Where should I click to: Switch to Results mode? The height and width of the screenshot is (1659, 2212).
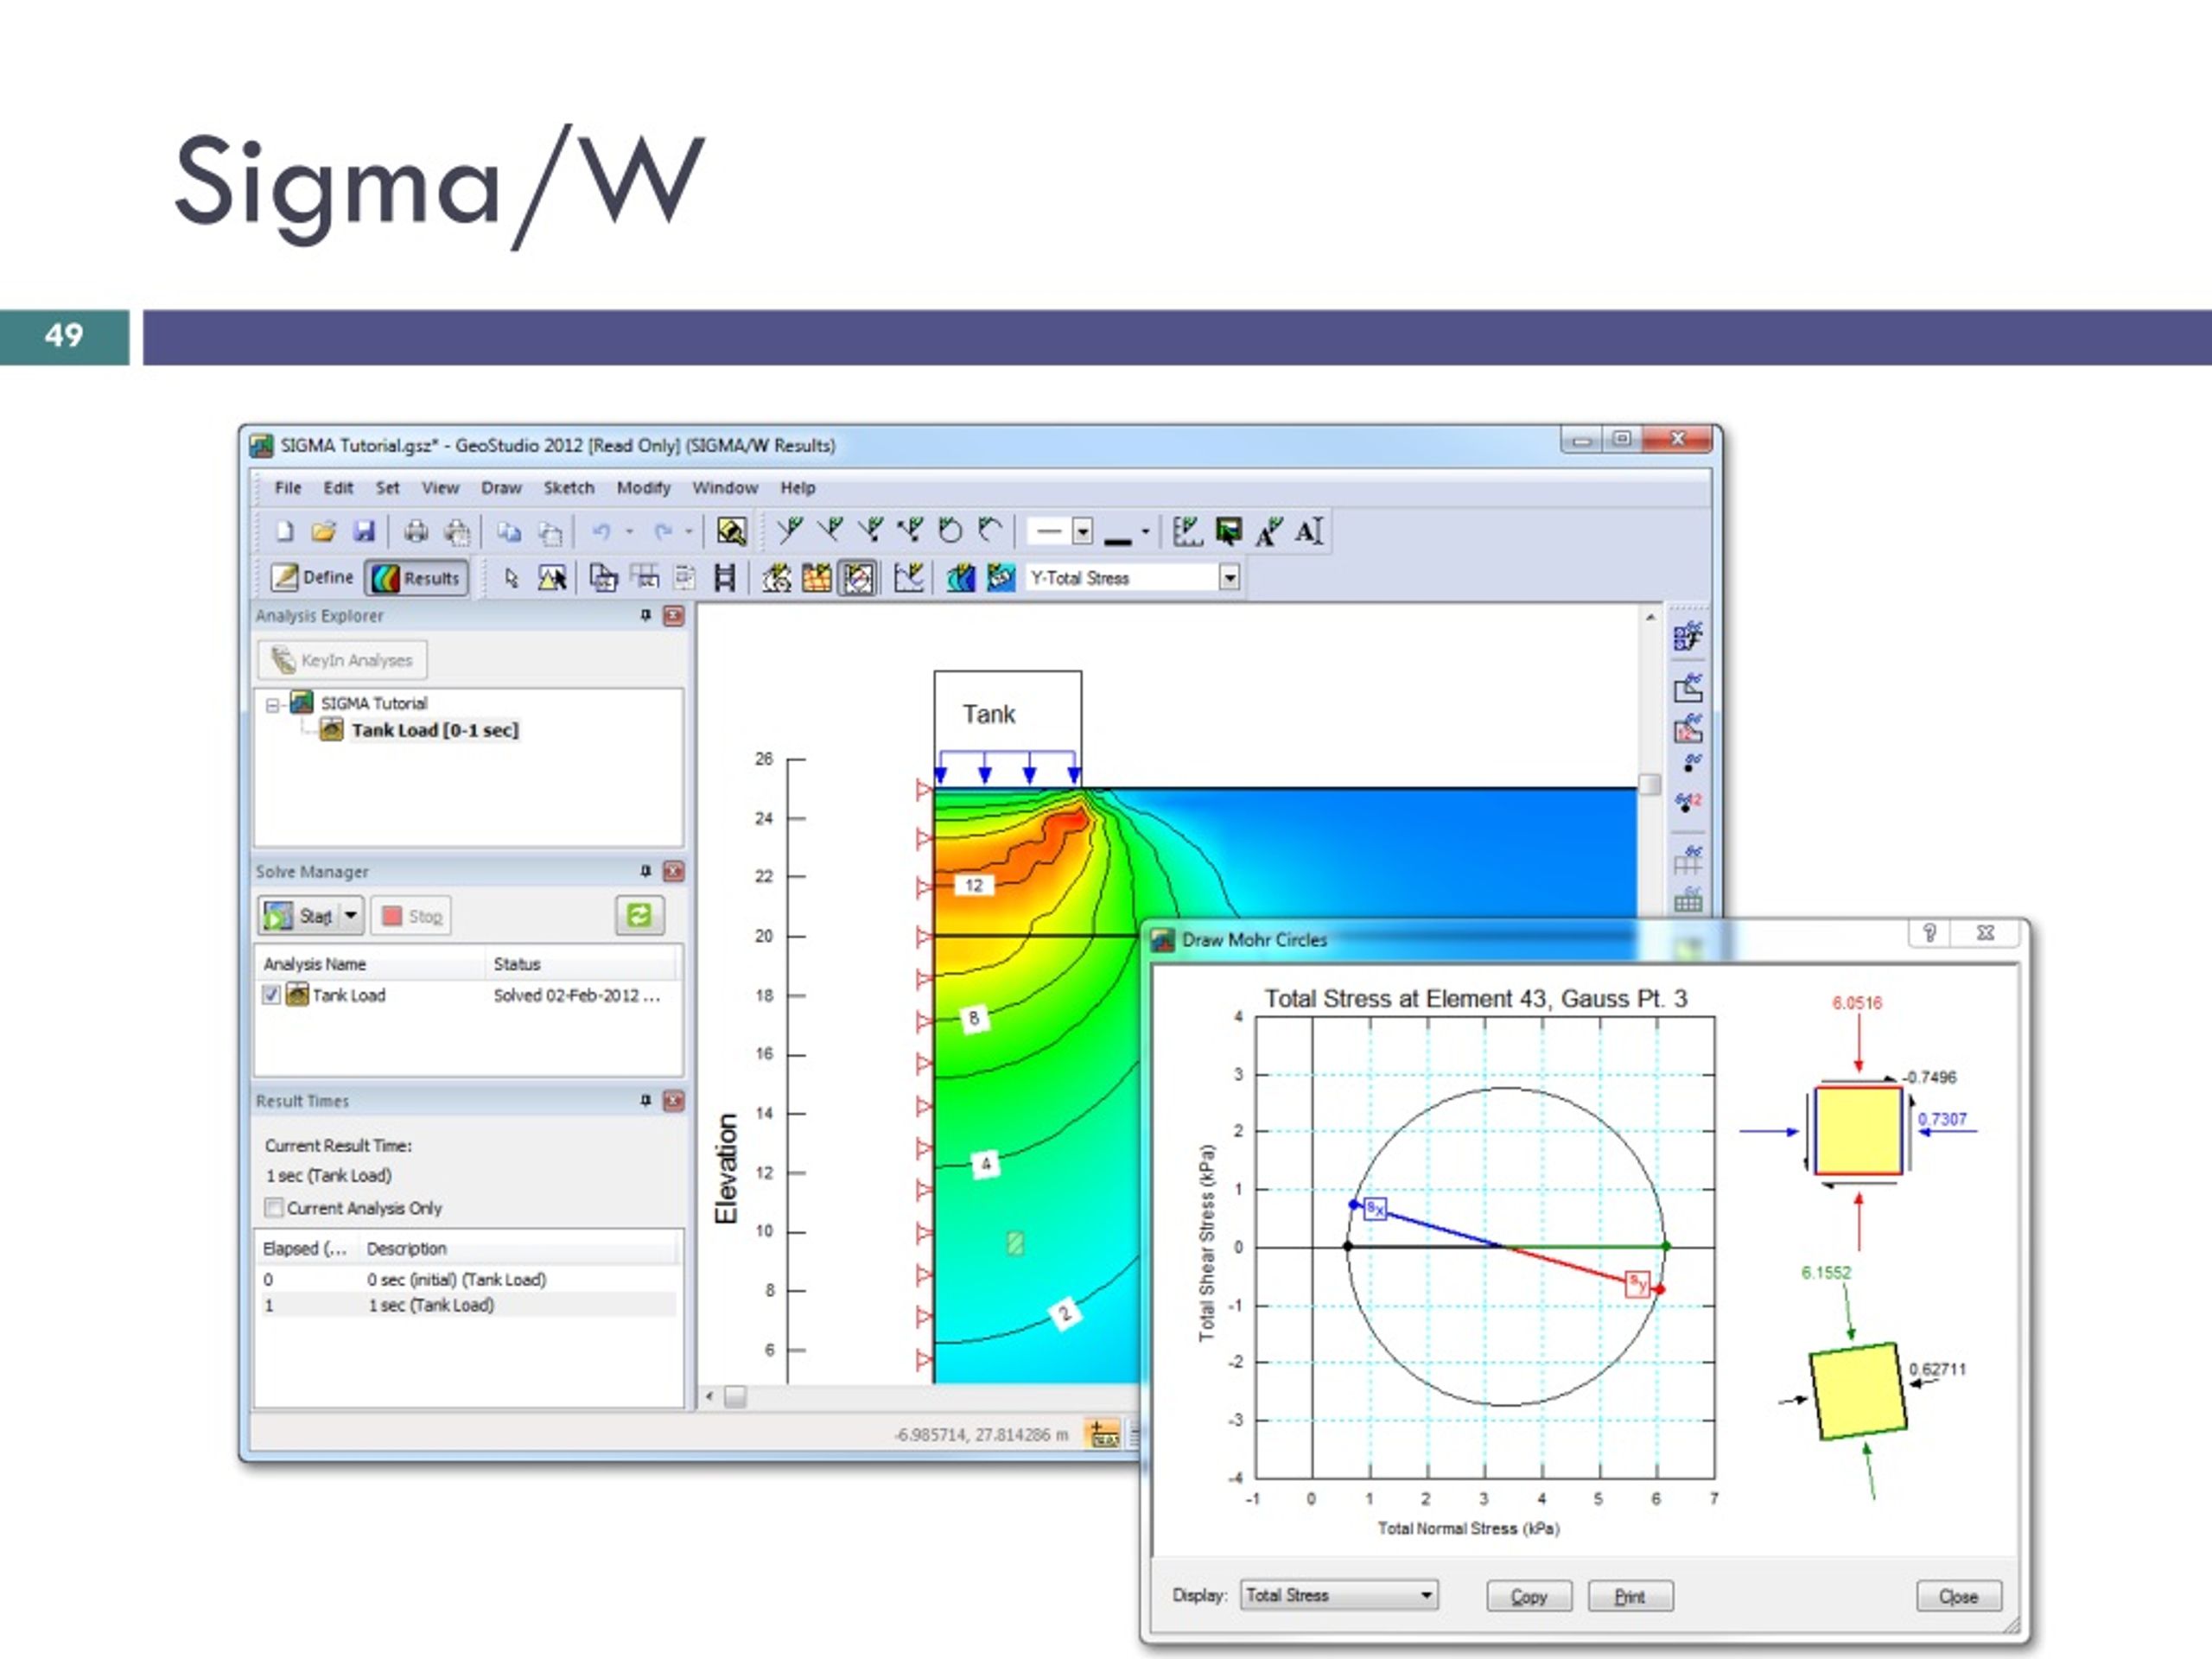point(416,578)
